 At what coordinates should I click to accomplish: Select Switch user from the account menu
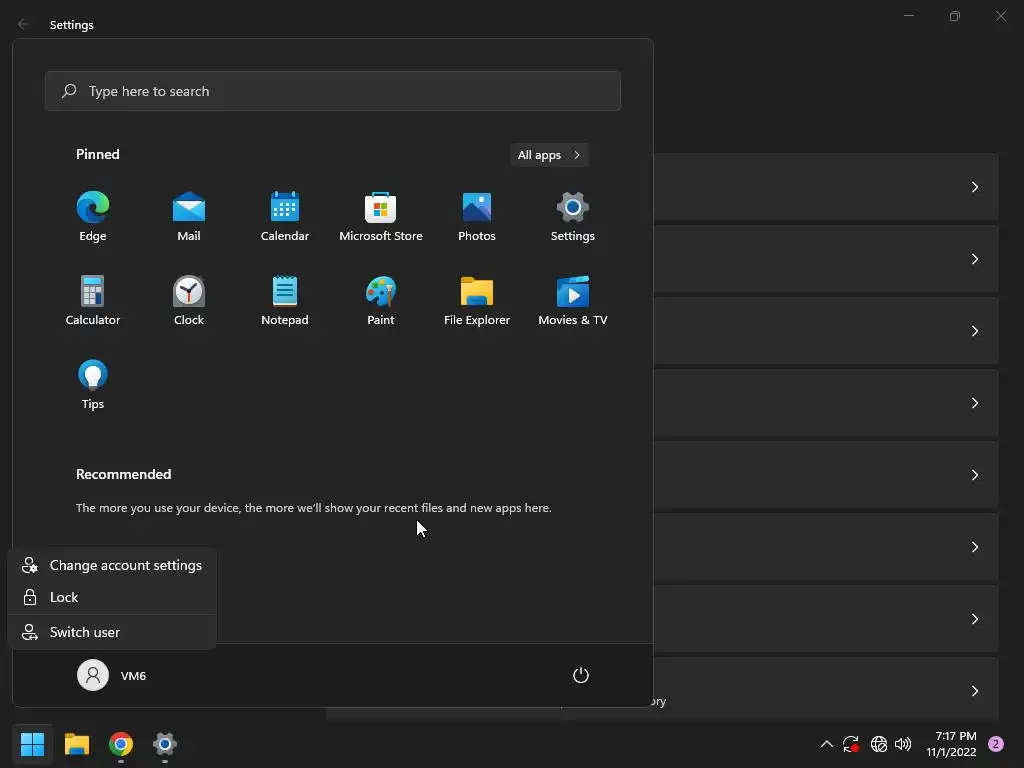112,632
